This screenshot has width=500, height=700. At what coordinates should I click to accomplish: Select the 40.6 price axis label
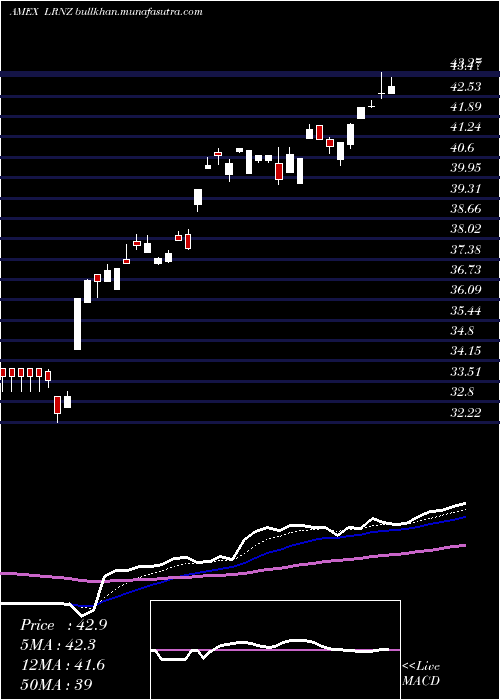(x=462, y=148)
